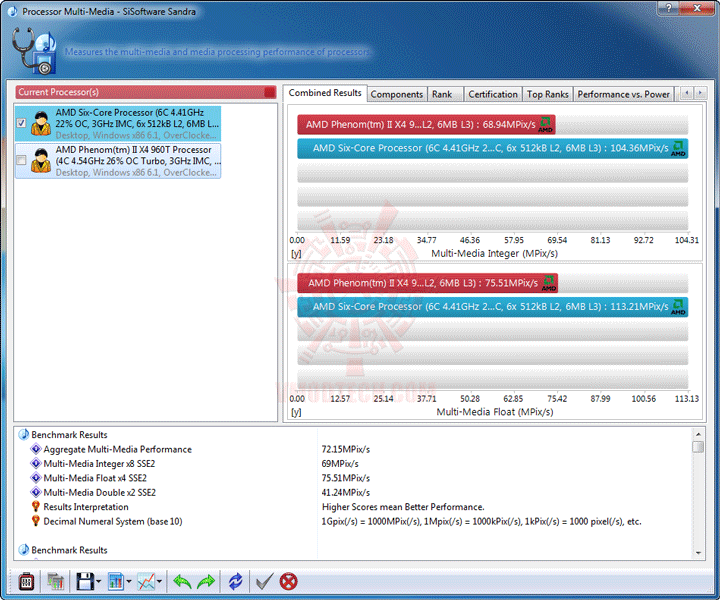This screenshot has height=600, width=720.
Task: Switch to Performance vs. Power tab
Action: (x=623, y=94)
